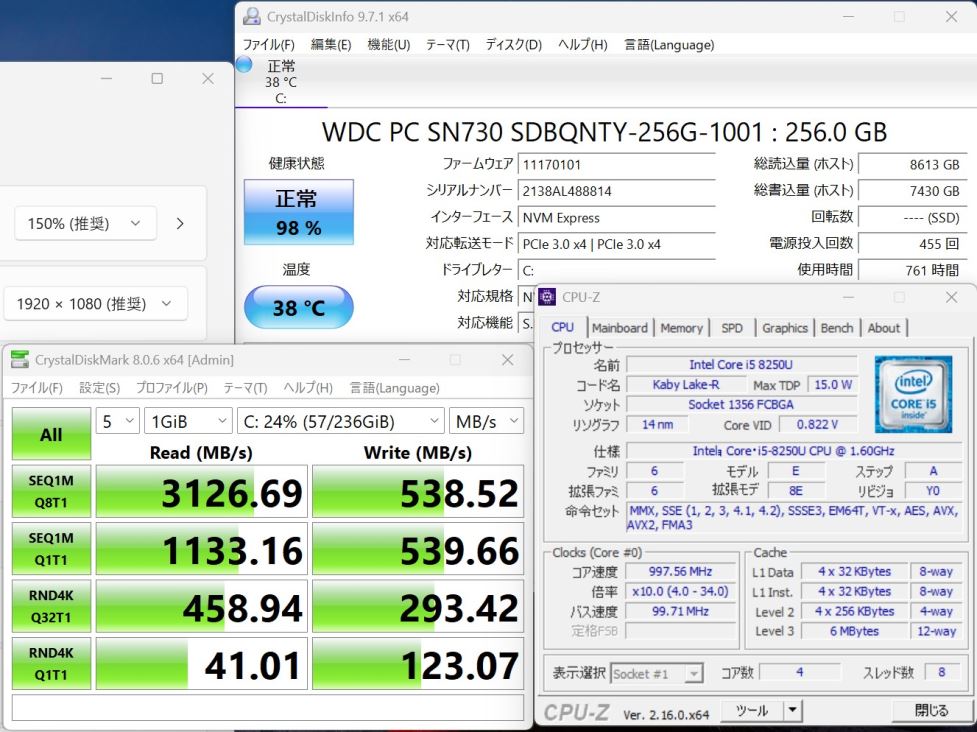The height and width of the screenshot is (732, 977).
Task: Click the core speed value 997.56 MHz
Action: [x=680, y=571]
